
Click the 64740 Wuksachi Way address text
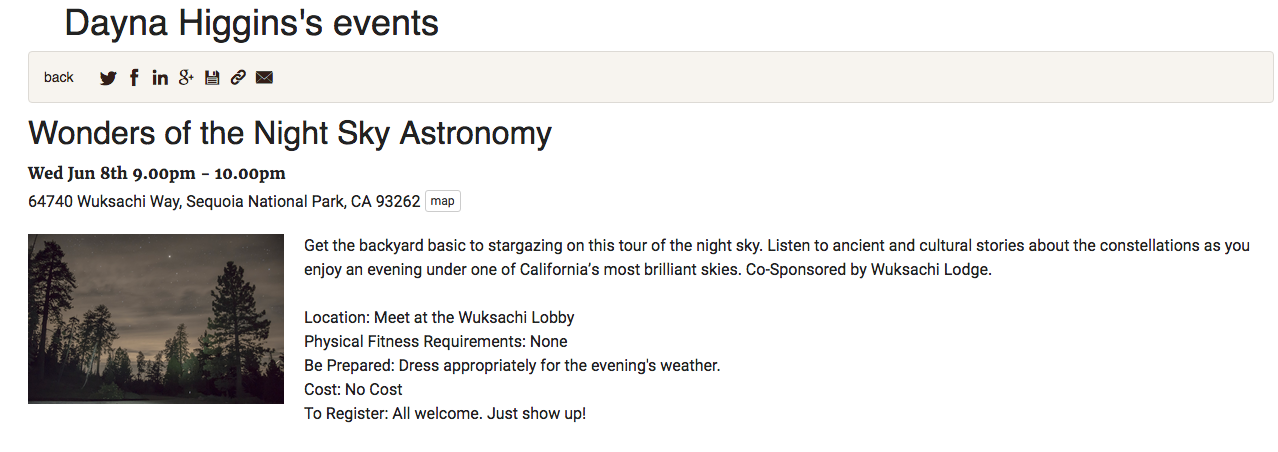[224, 201]
